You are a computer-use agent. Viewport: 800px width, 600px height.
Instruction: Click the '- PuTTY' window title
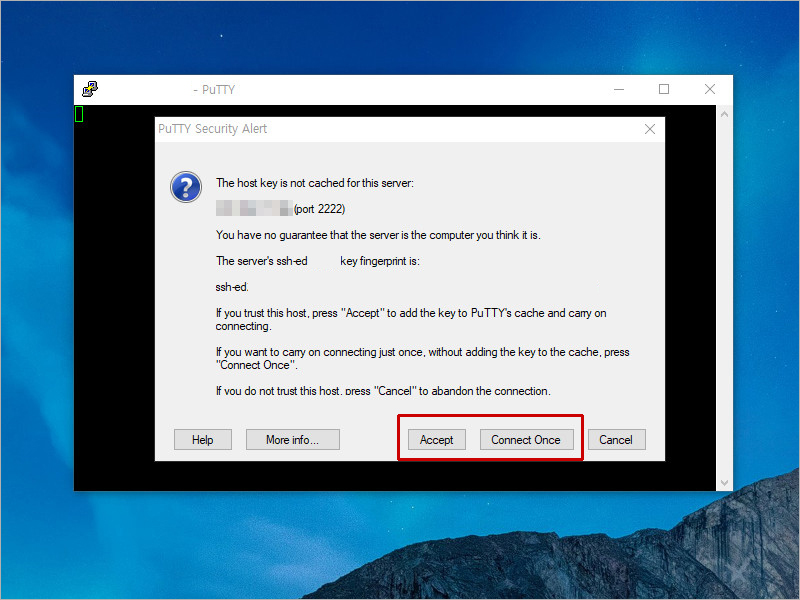click(x=214, y=90)
